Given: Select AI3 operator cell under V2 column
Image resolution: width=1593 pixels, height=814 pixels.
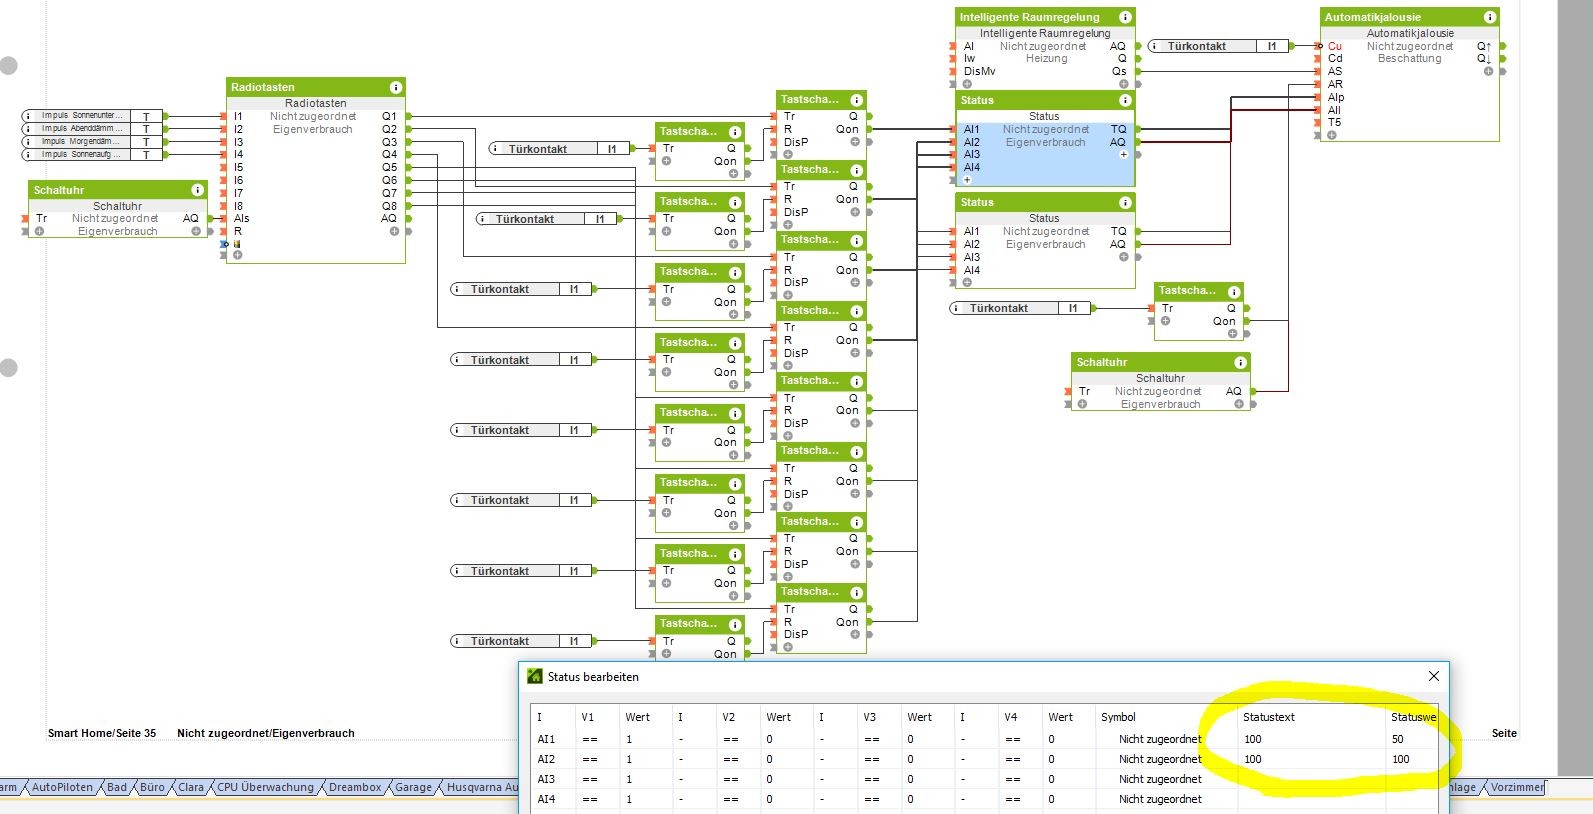Looking at the screenshot, I should coord(731,779).
